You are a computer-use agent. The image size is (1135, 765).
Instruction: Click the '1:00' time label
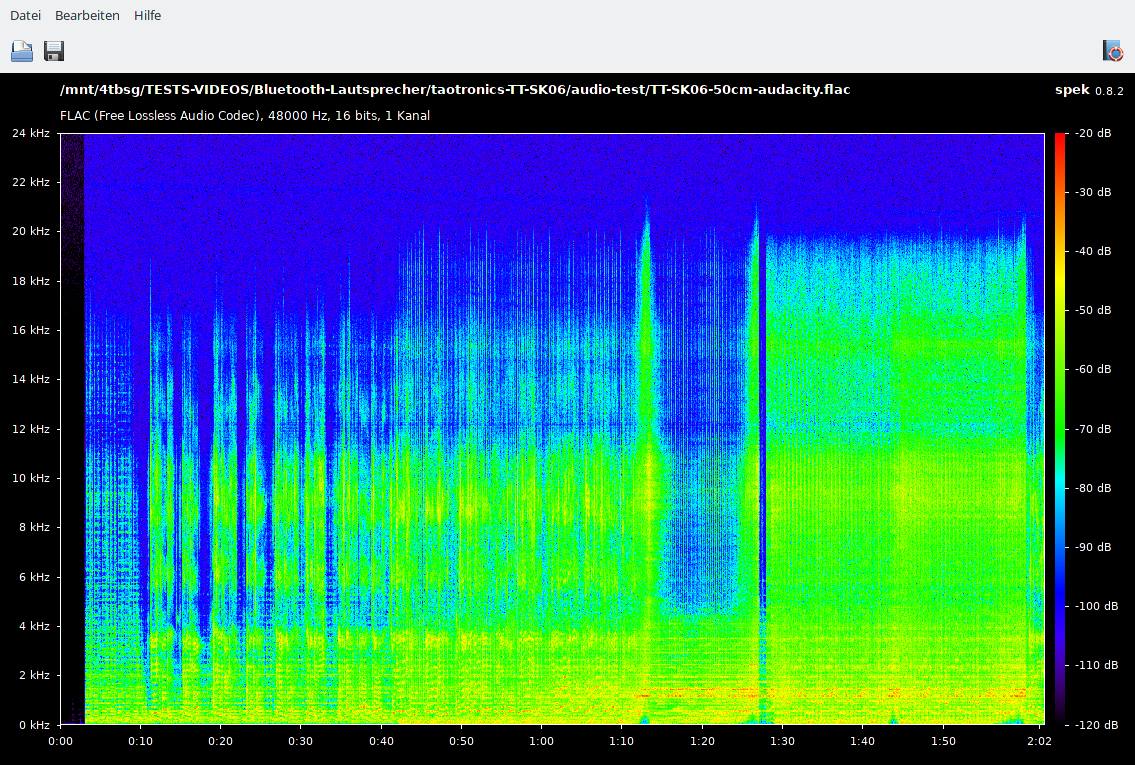[541, 741]
